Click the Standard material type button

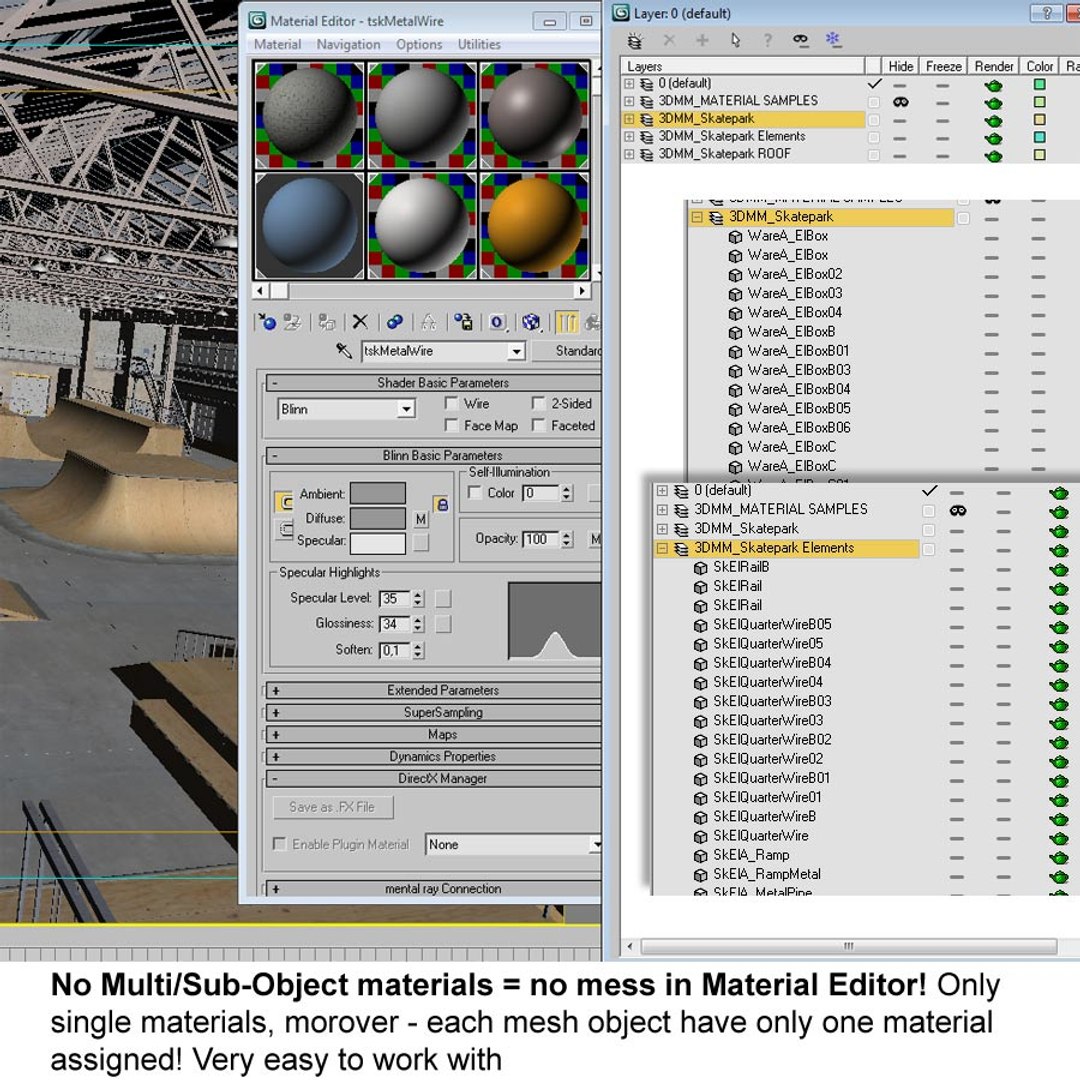[568, 351]
